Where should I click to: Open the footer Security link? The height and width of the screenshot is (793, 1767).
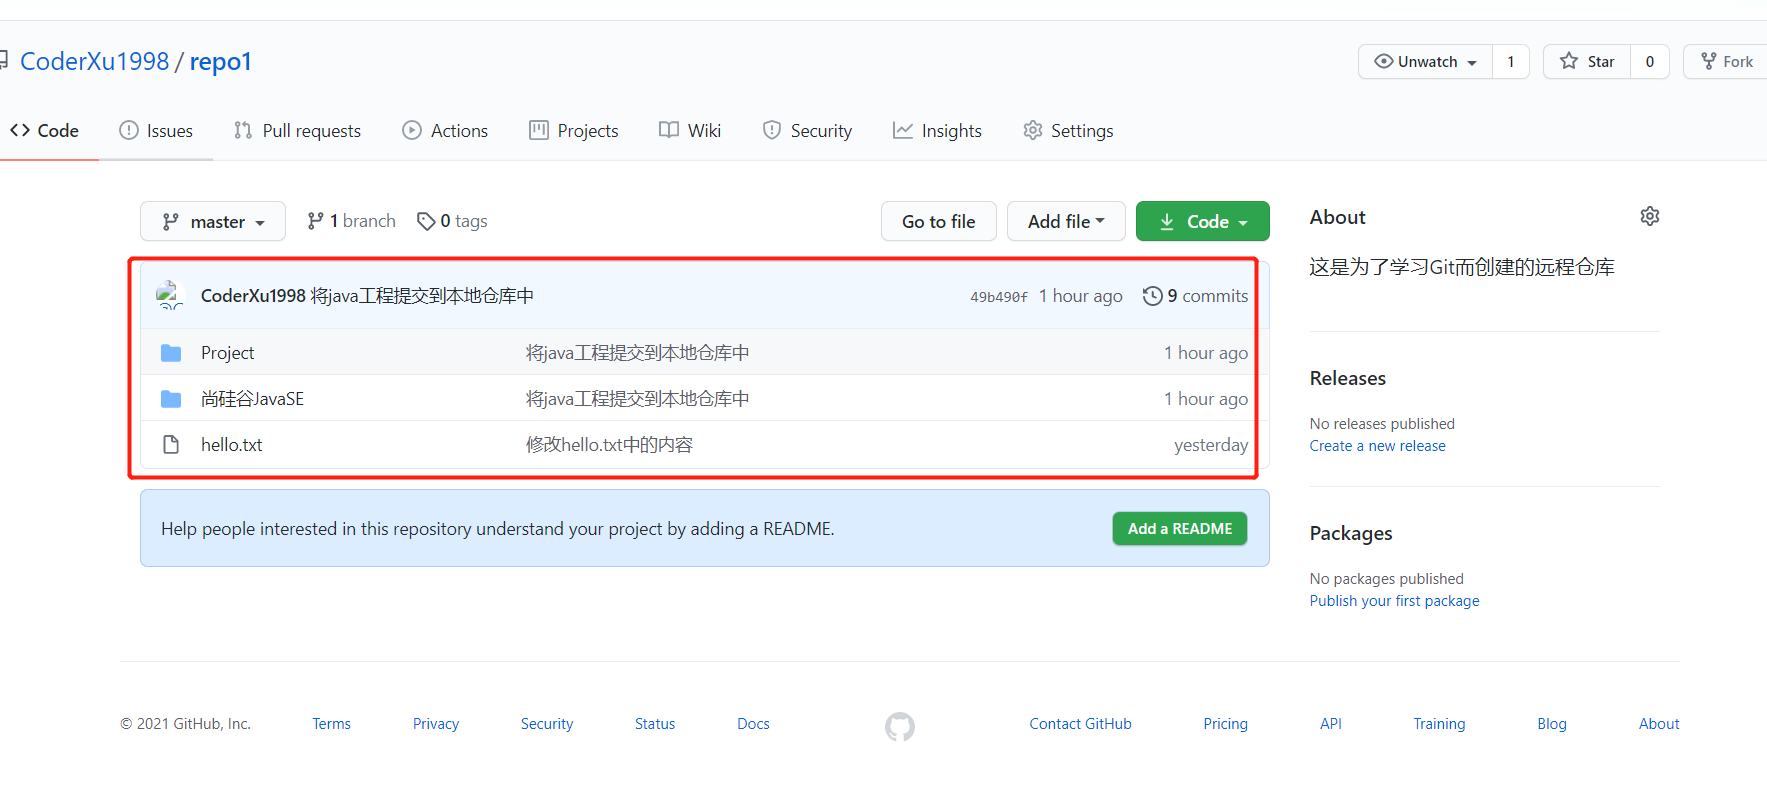pyautogui.click(x=547, y=724)
